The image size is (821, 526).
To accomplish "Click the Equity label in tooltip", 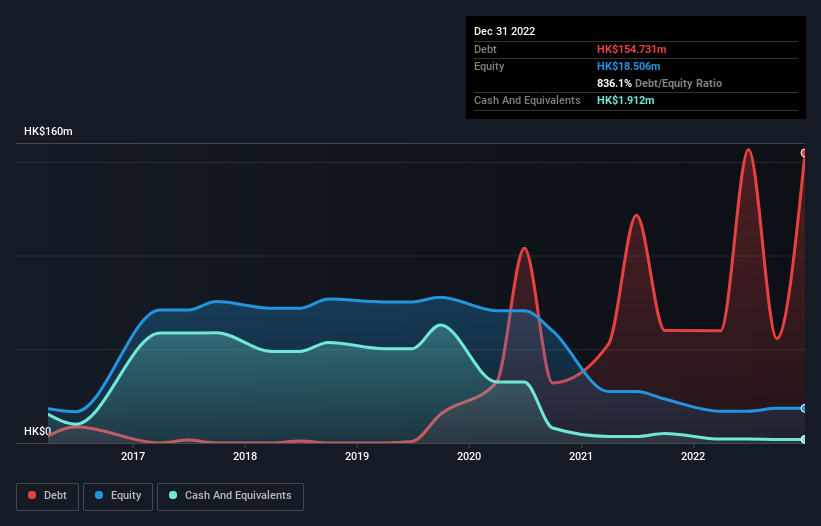I will [489, 66].
